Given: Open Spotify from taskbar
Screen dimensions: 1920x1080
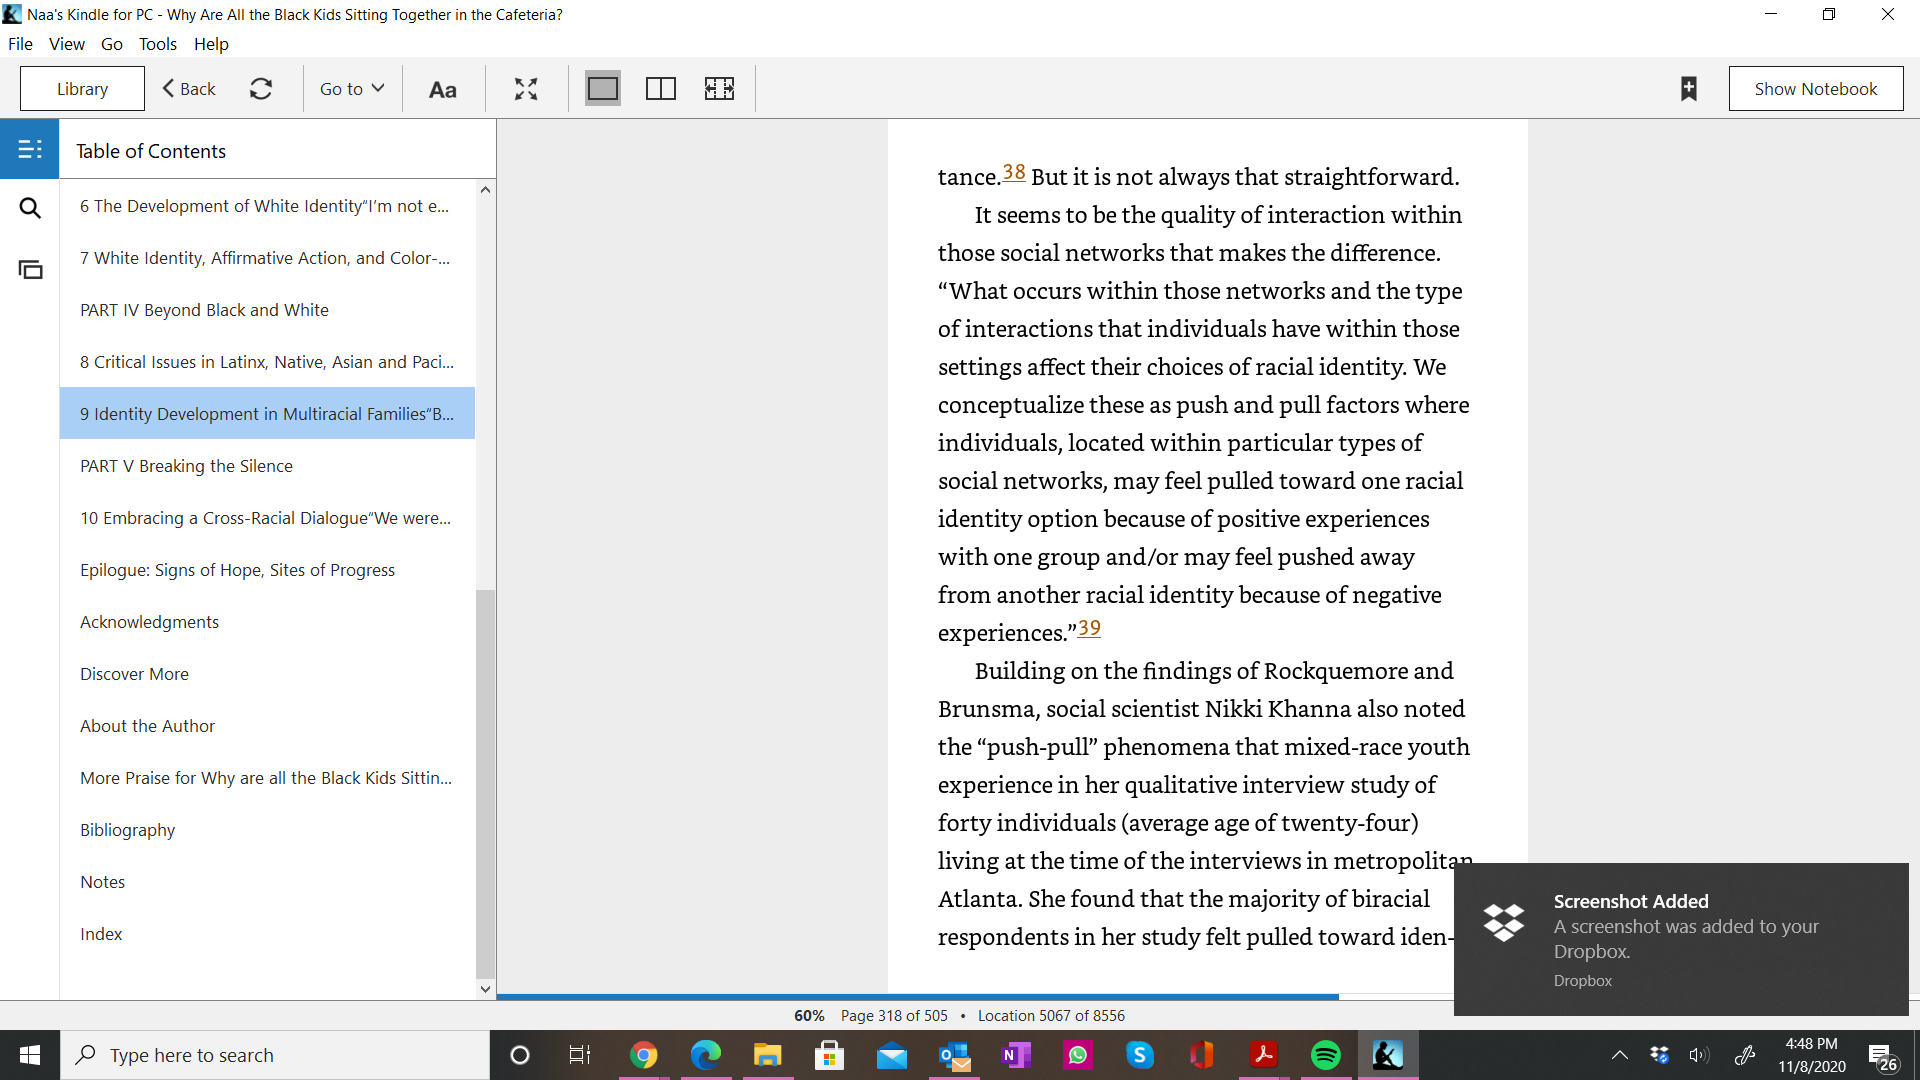Looking at the screenshot, I should click(x=1326, y=1055).
